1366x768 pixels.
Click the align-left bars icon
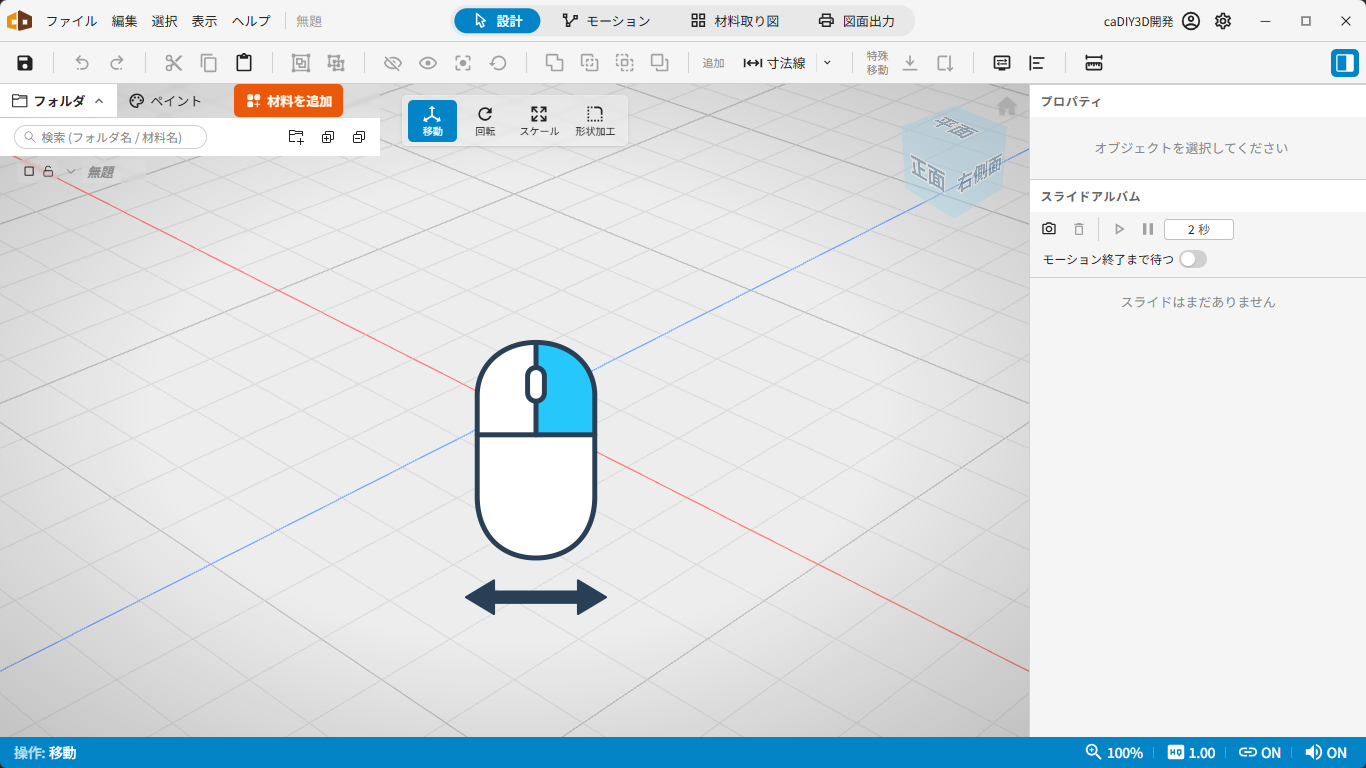[1037, 63]
